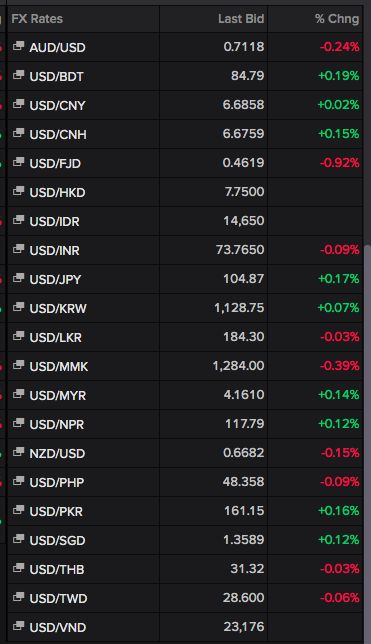Click the popup icon next to USD/HKD
The image size is (371, 644).
tap(18, 191)
